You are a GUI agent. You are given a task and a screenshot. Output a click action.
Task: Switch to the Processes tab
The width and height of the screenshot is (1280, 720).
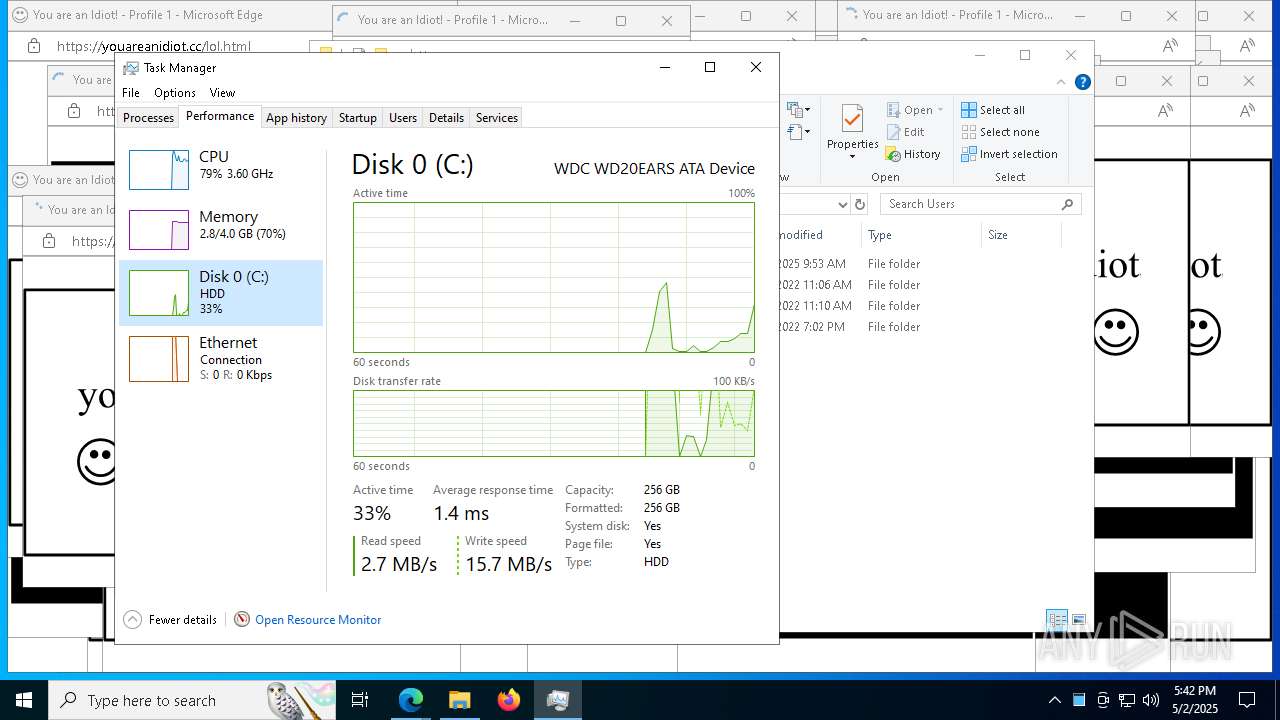click(x=148, y=118)
